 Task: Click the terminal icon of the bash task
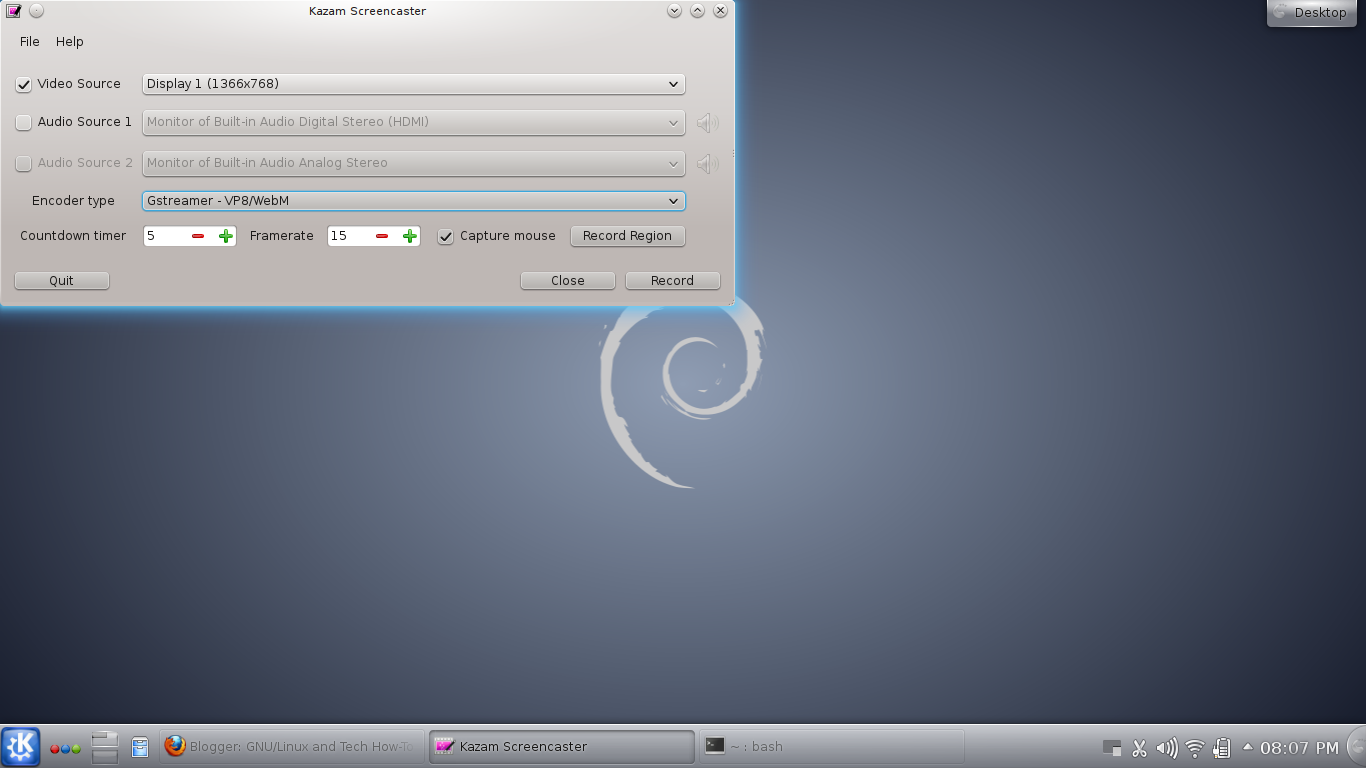point(715,746)
